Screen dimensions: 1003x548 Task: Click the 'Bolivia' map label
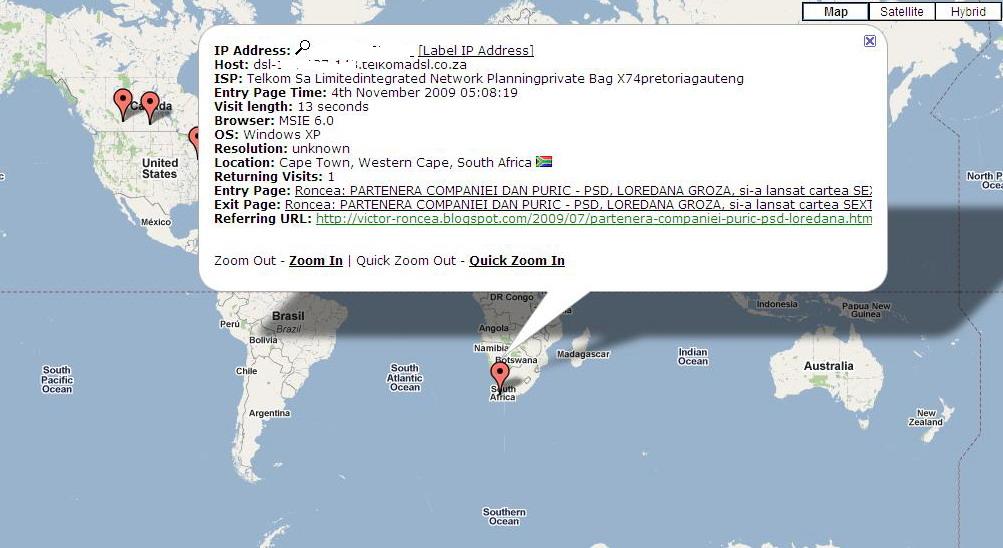click(263, 340)
